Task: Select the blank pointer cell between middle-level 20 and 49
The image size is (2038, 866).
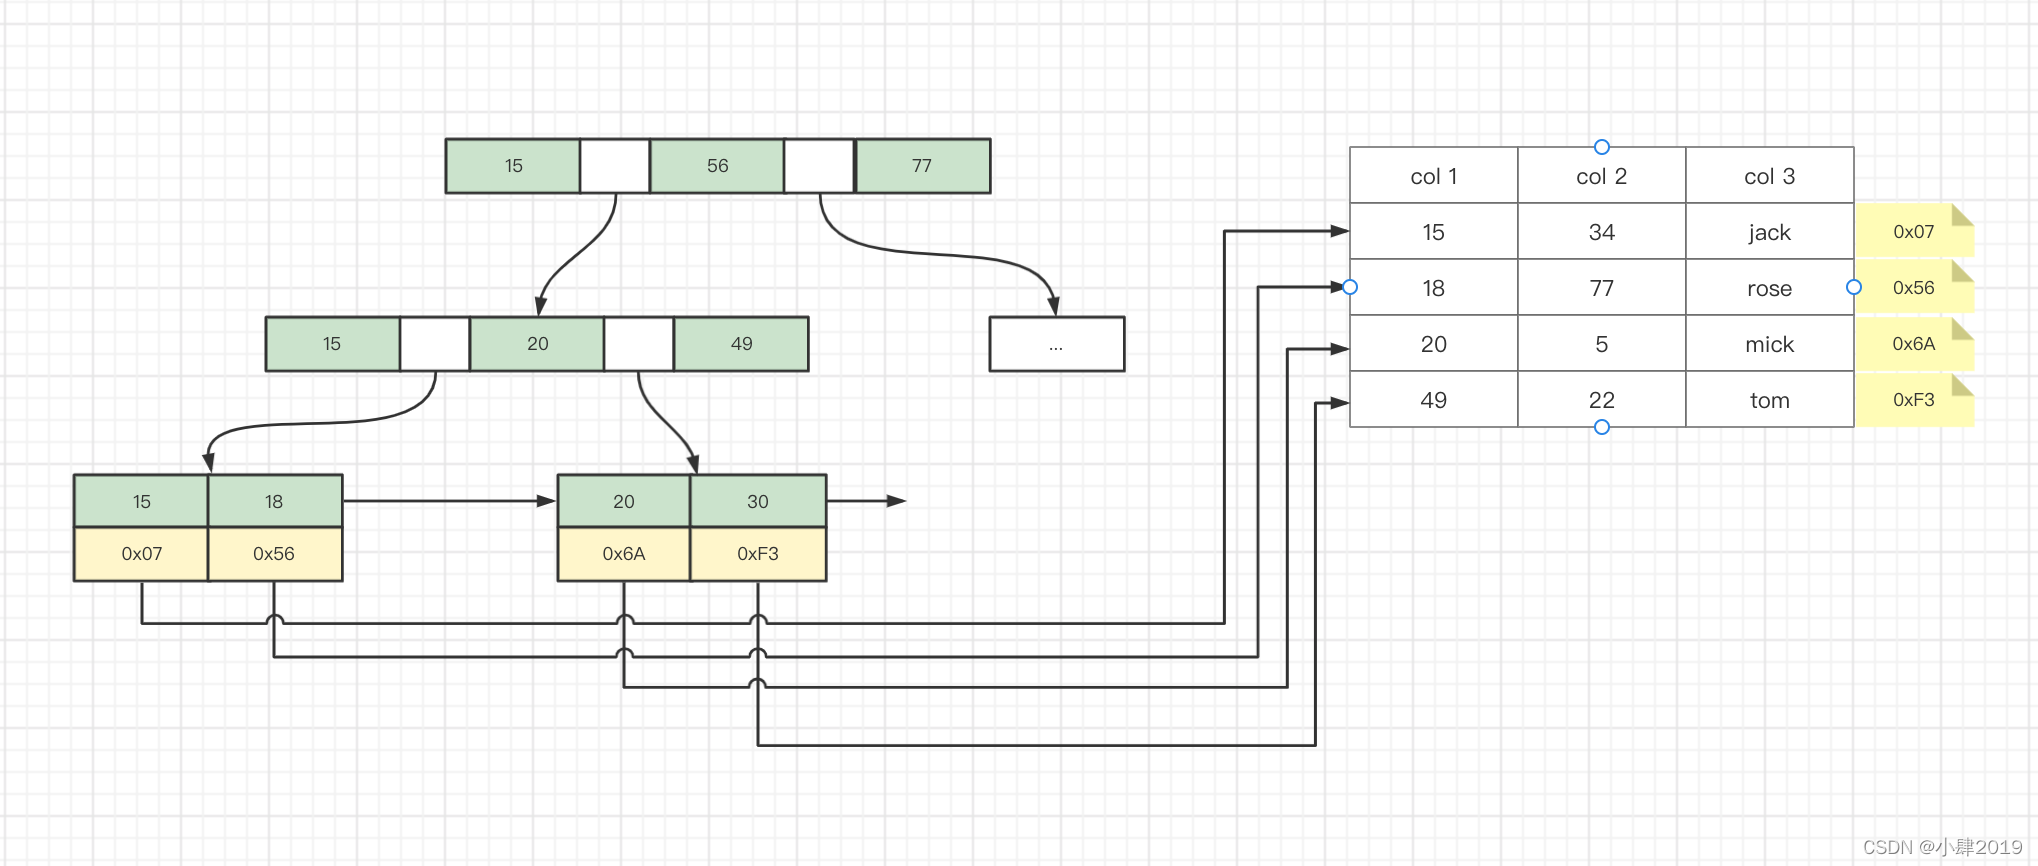Action: (x=639, y=344)
